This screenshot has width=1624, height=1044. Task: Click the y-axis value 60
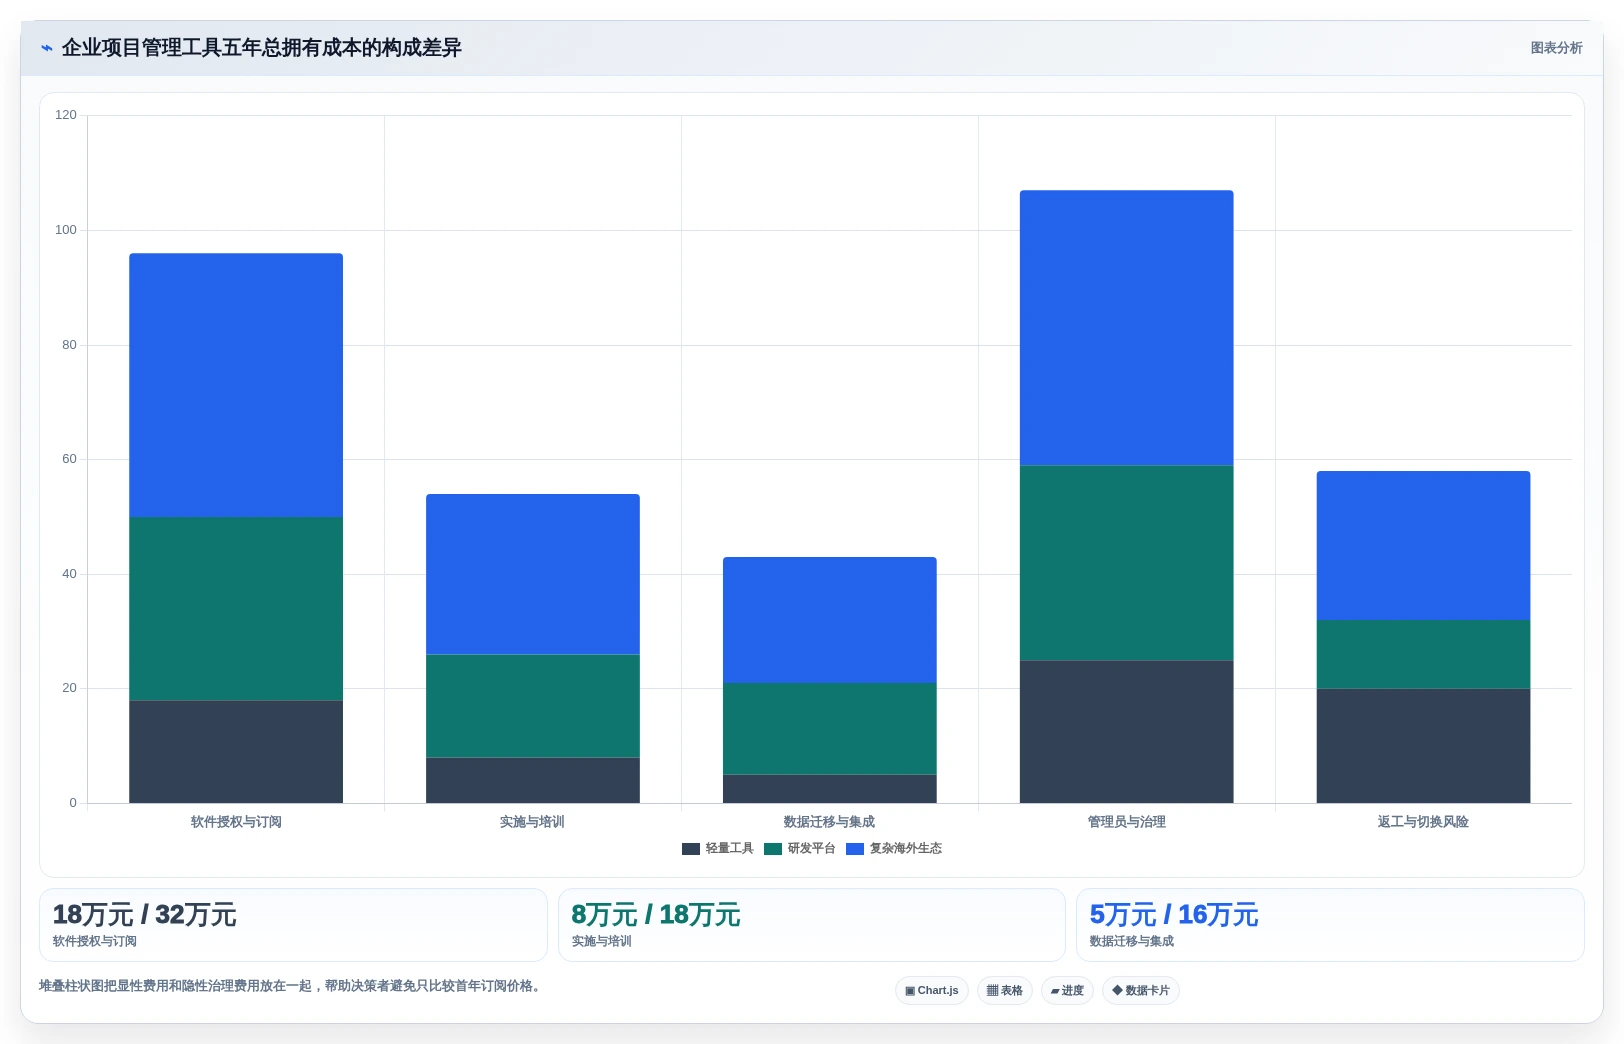click(69, 459)
